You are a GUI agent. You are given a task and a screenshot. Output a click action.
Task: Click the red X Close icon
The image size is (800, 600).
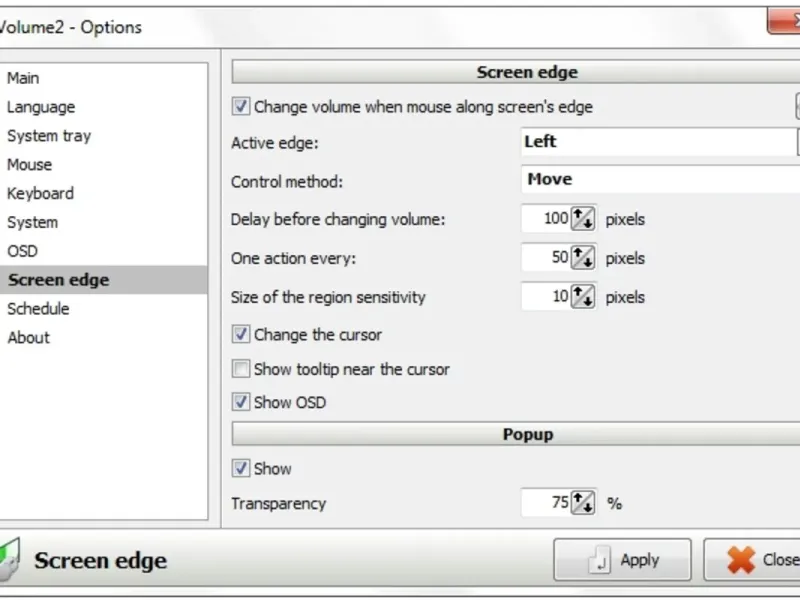click(x=741, y=560)
